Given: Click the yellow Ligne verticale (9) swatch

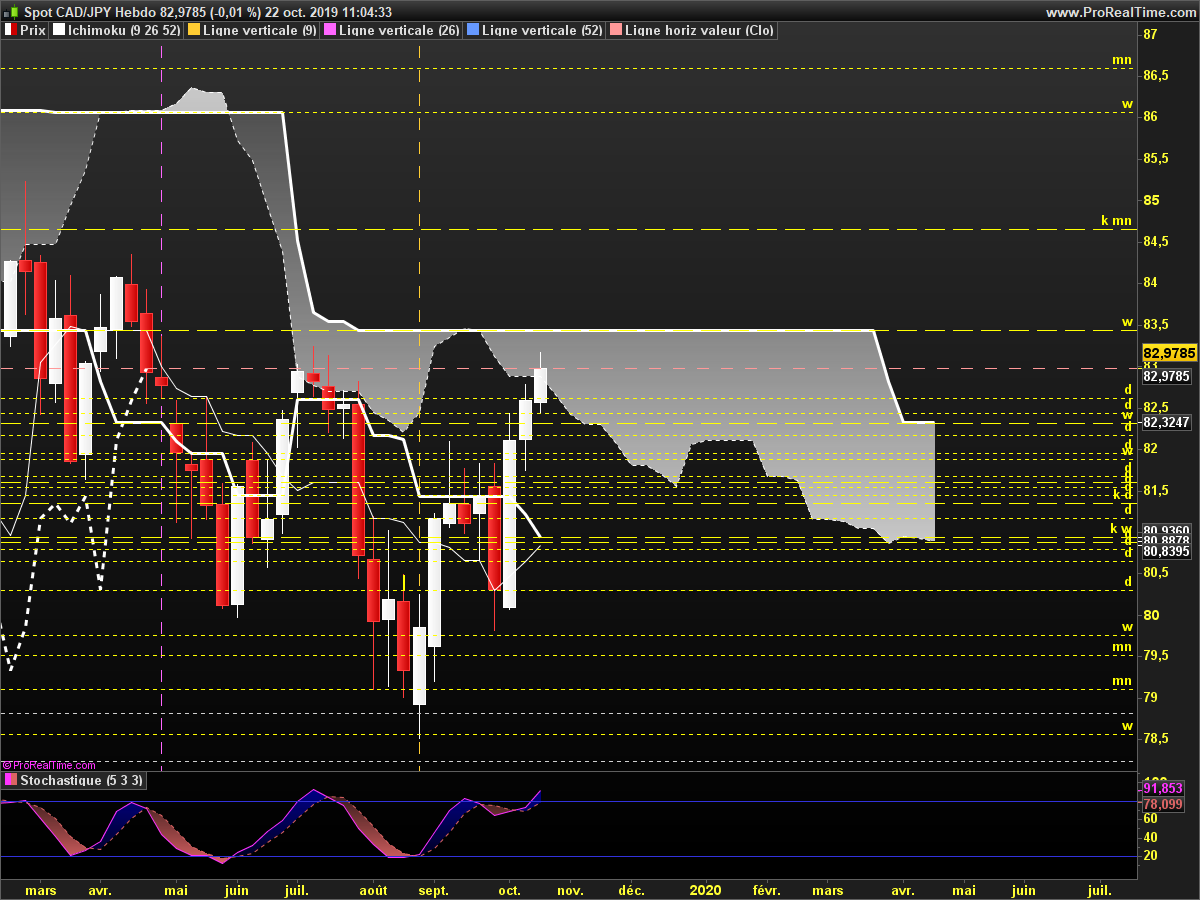Looking at the screenshot, I should tap(193, 31).
